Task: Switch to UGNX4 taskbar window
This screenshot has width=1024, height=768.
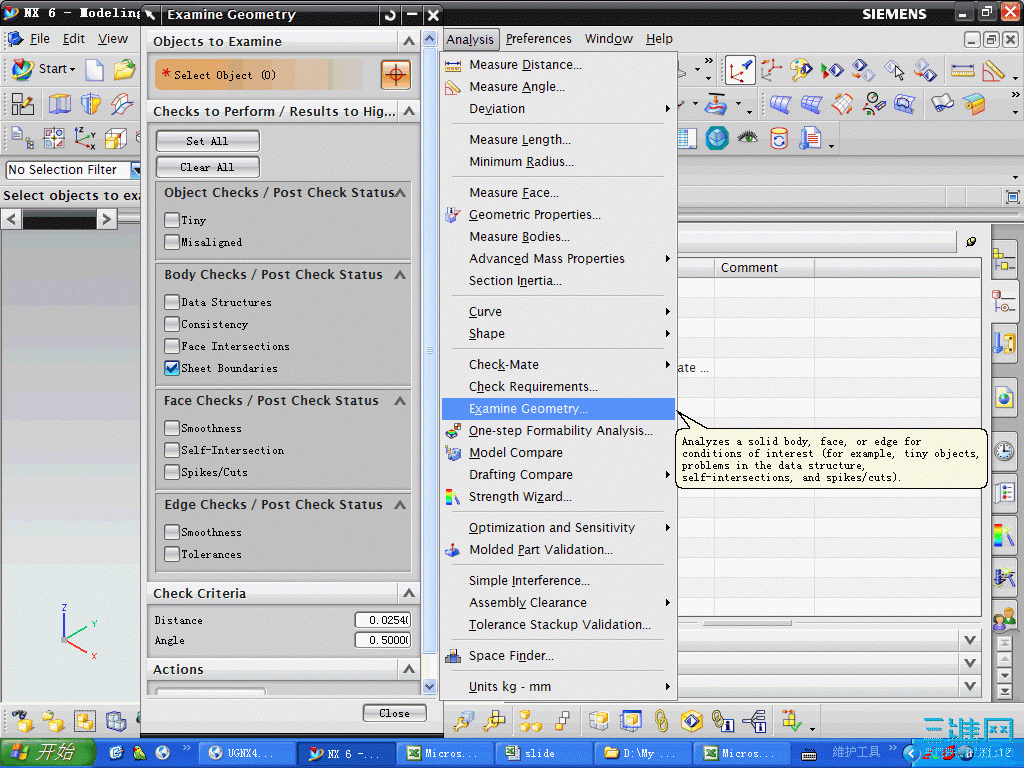Action: (x=246, y=753)
